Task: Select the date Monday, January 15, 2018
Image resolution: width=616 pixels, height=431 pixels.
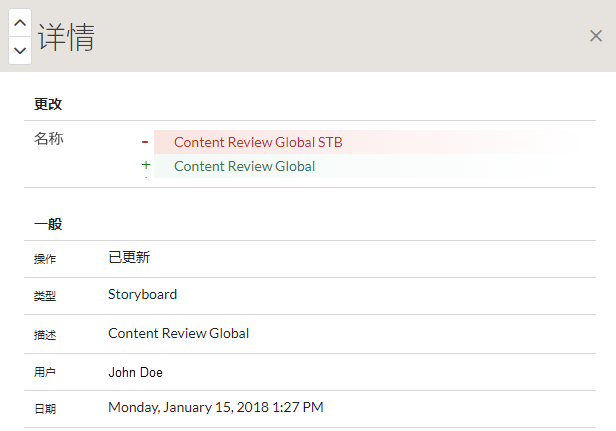Action: pyautogui.click(x=215, y=407)
